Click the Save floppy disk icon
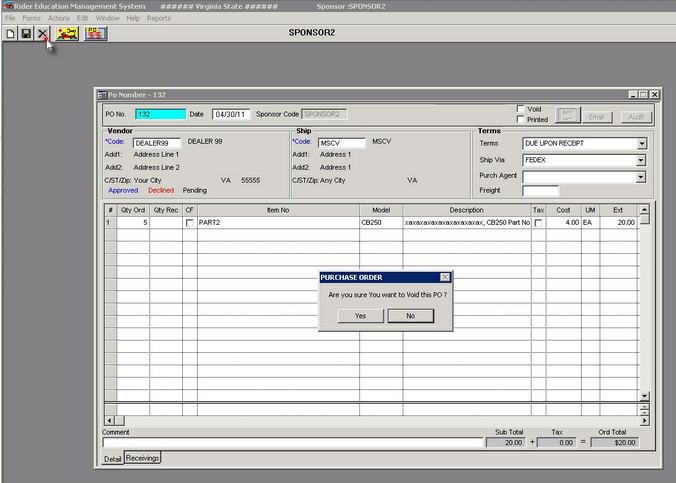The image size is (676, 483). 26,33
